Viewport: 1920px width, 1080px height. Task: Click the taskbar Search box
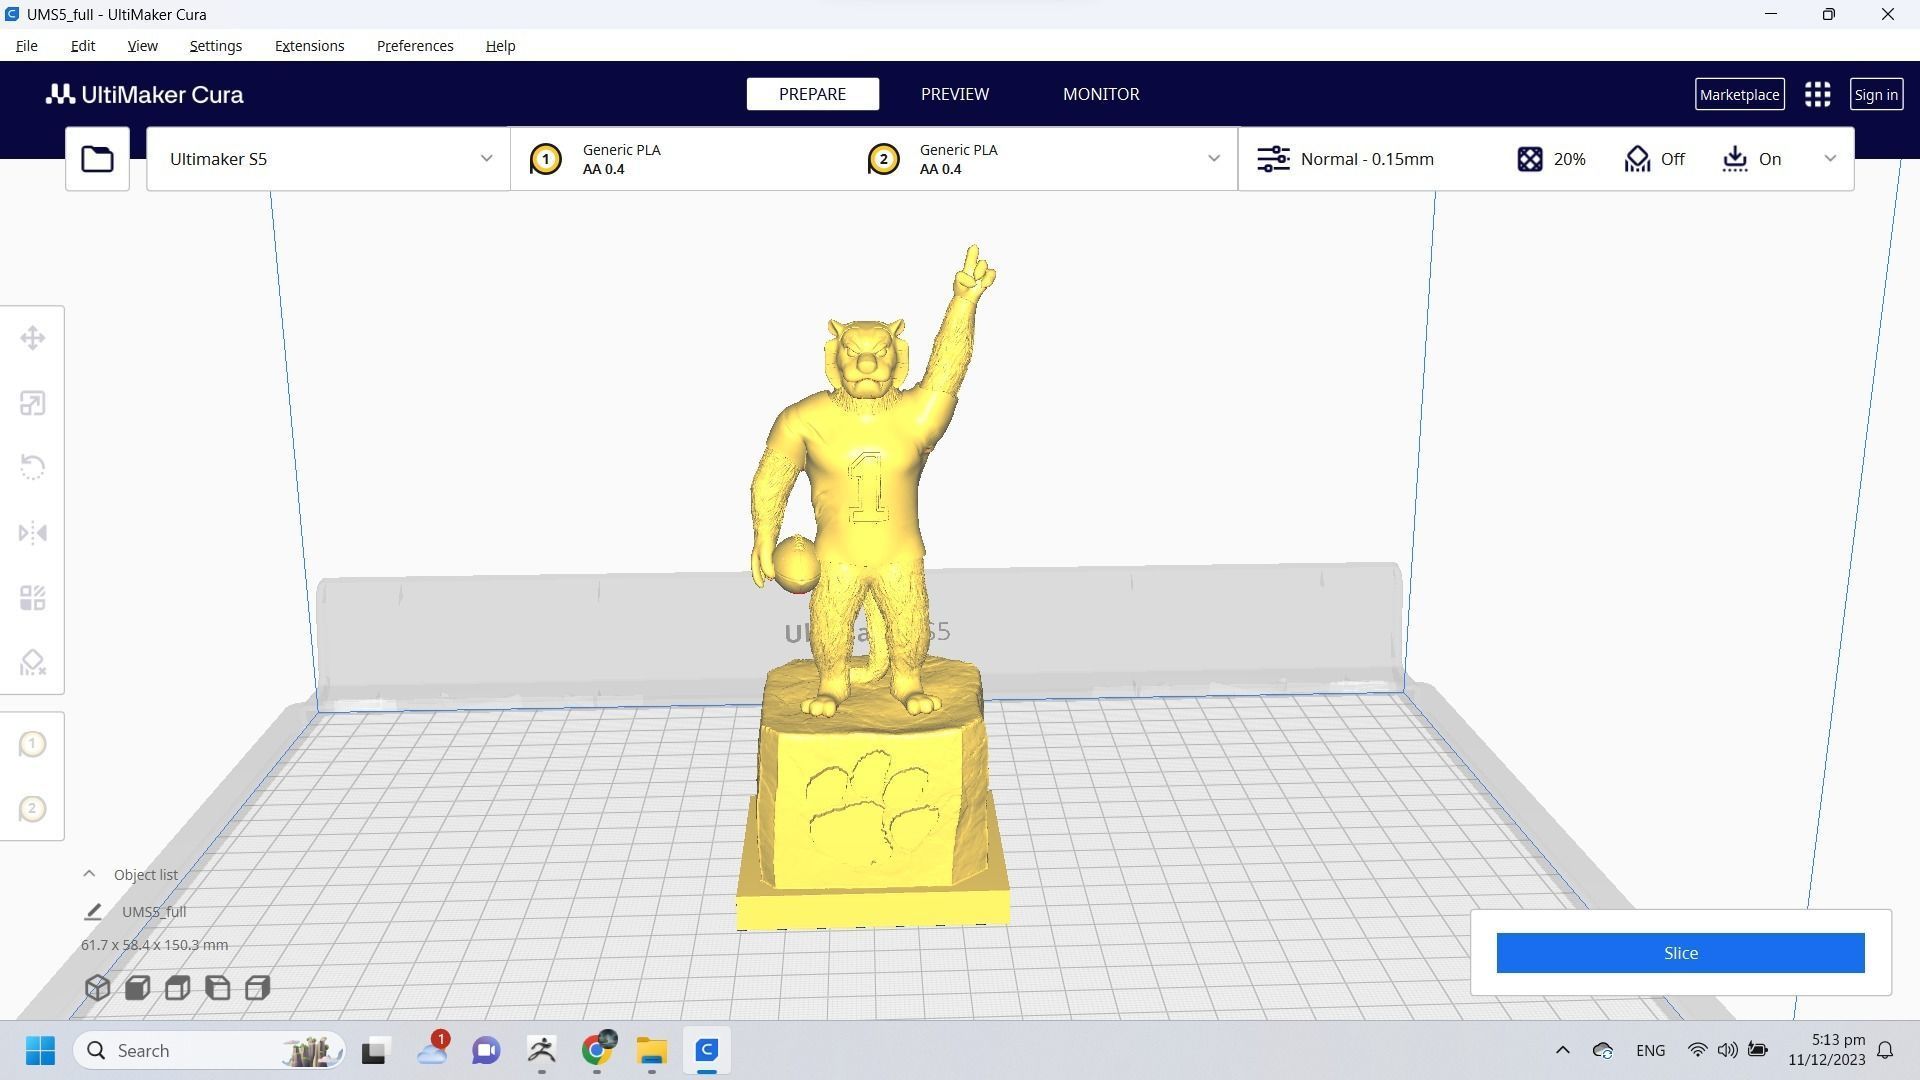coord(209,1051)
